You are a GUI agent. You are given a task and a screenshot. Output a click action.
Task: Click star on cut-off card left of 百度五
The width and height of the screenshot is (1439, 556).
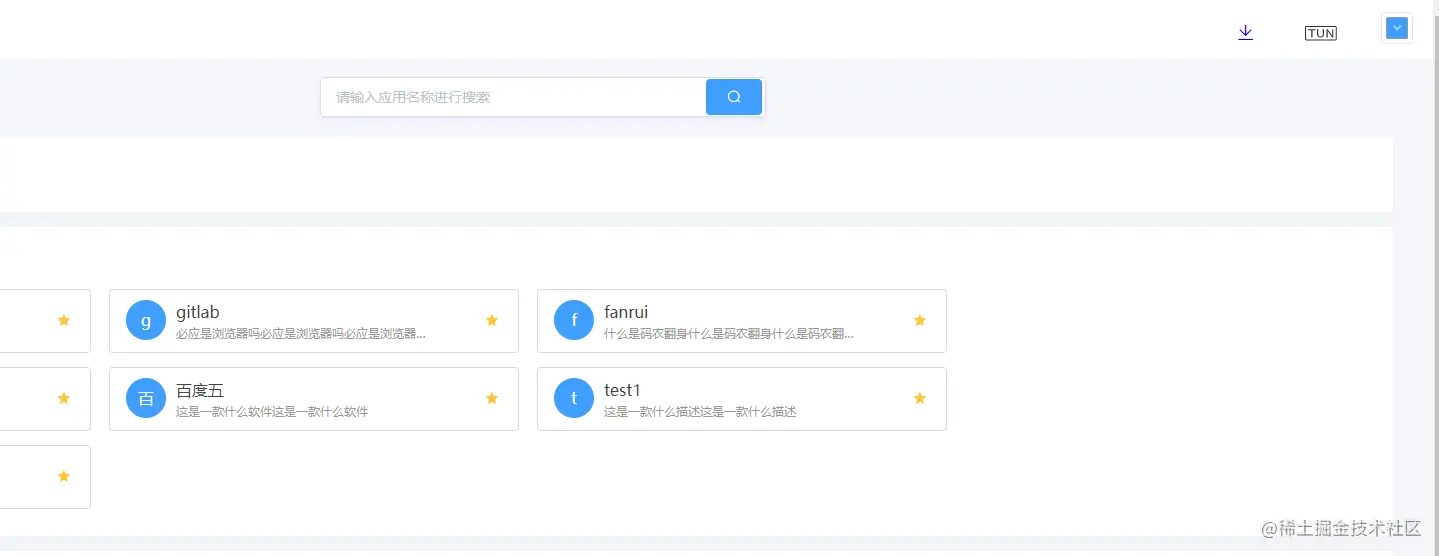[64, 398]
